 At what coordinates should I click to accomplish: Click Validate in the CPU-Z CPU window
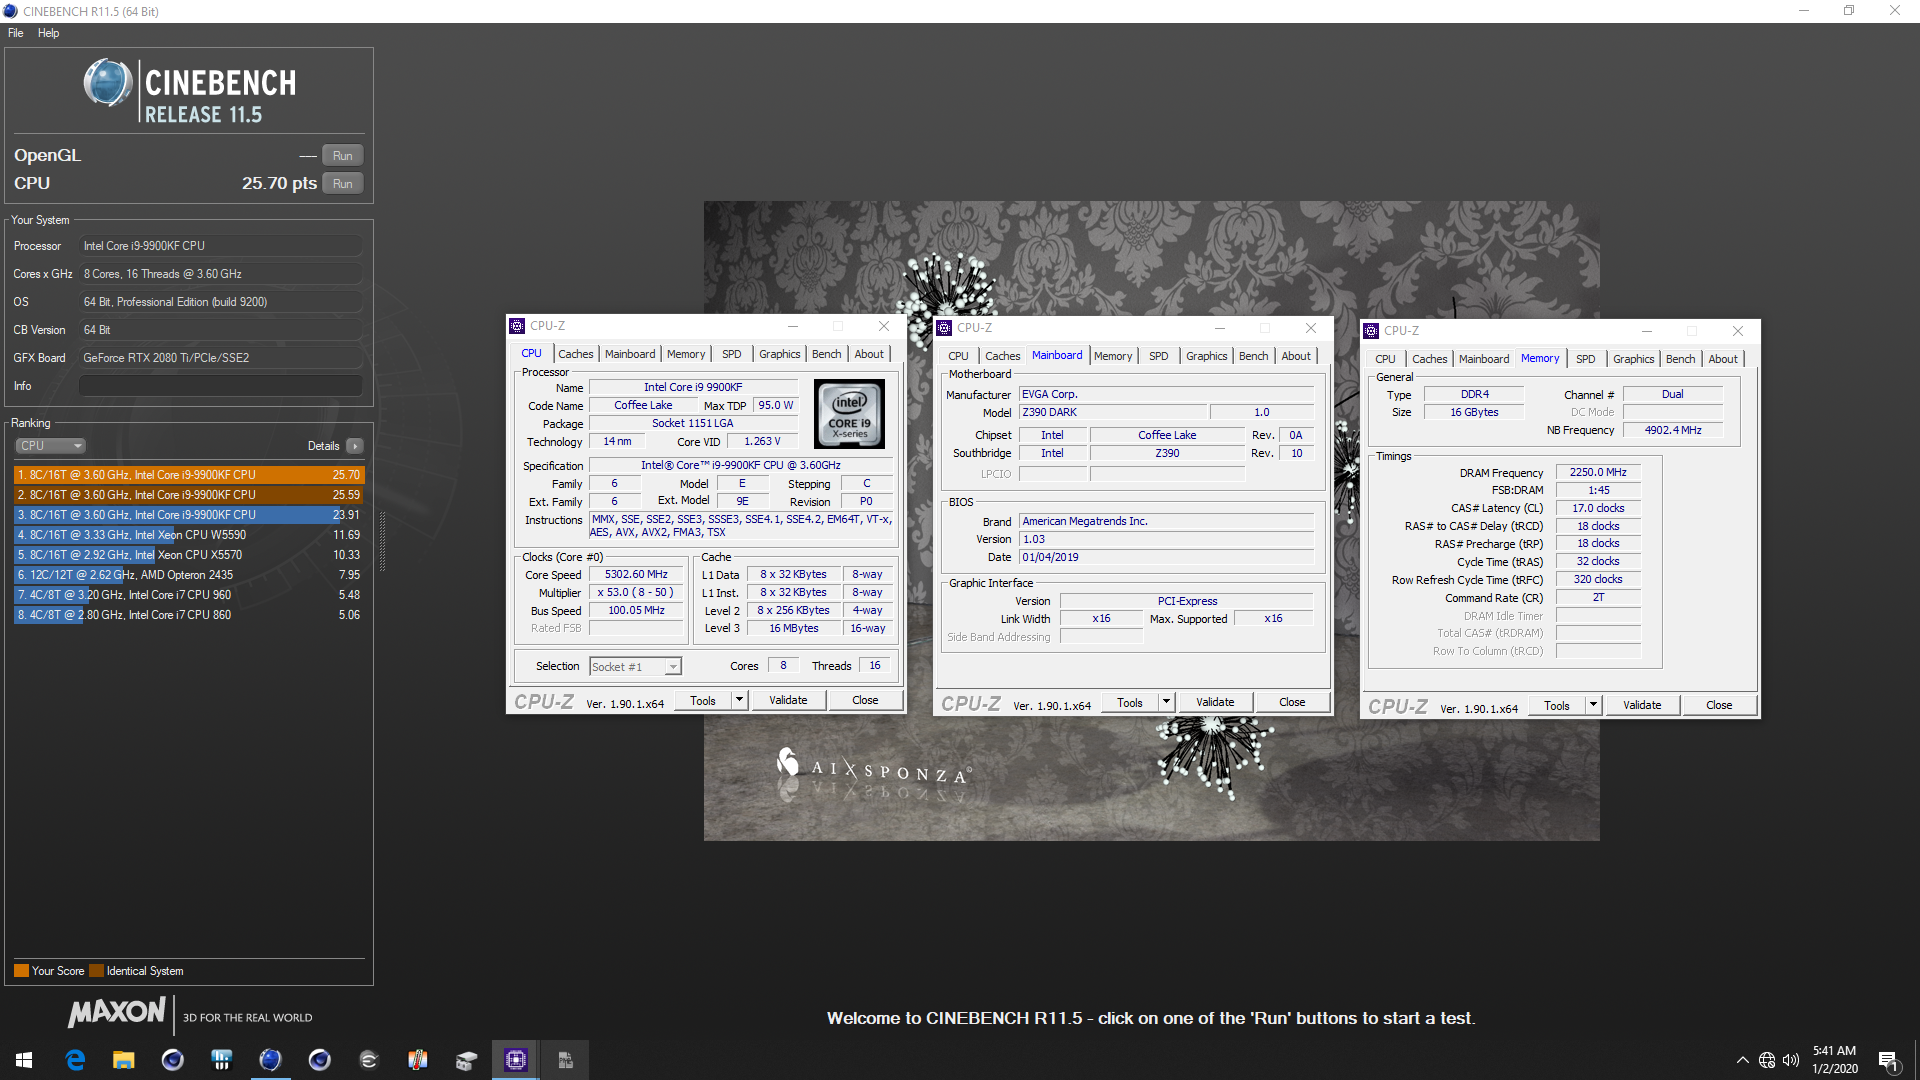(x=788, y=701)
